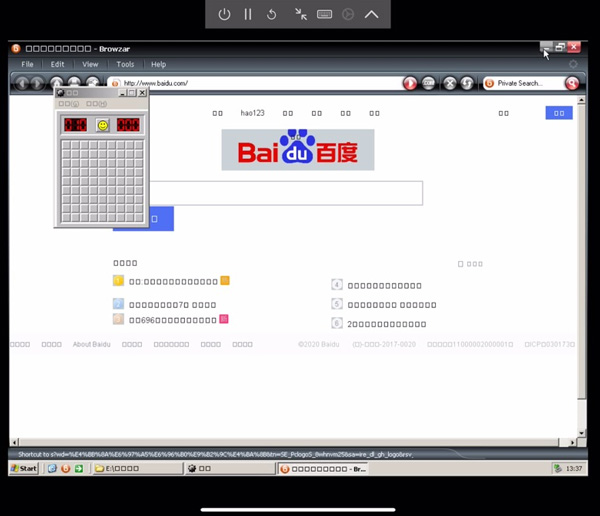Minimize the Minesweeper window

coord(122,93)
